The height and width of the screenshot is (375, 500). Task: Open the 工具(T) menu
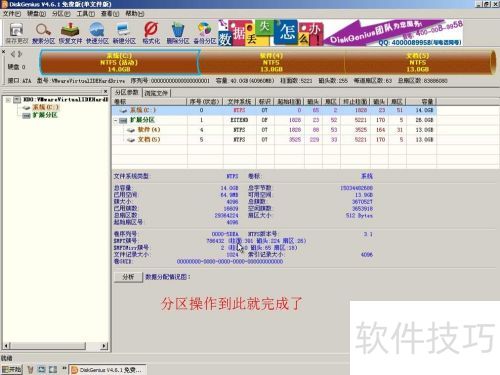86,14
